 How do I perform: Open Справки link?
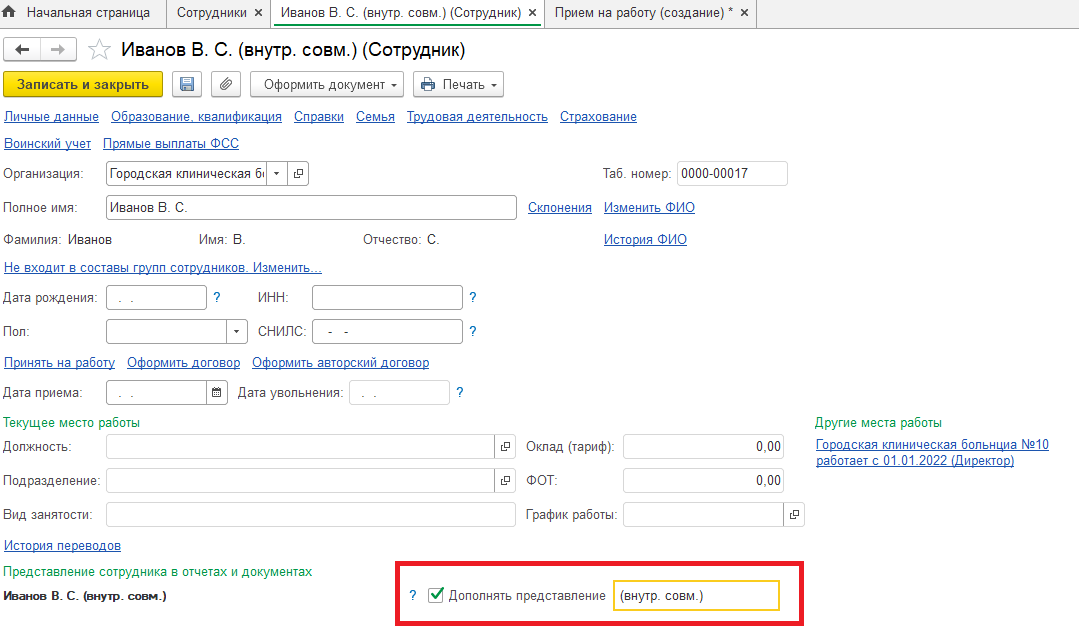(x=319, y=116)
